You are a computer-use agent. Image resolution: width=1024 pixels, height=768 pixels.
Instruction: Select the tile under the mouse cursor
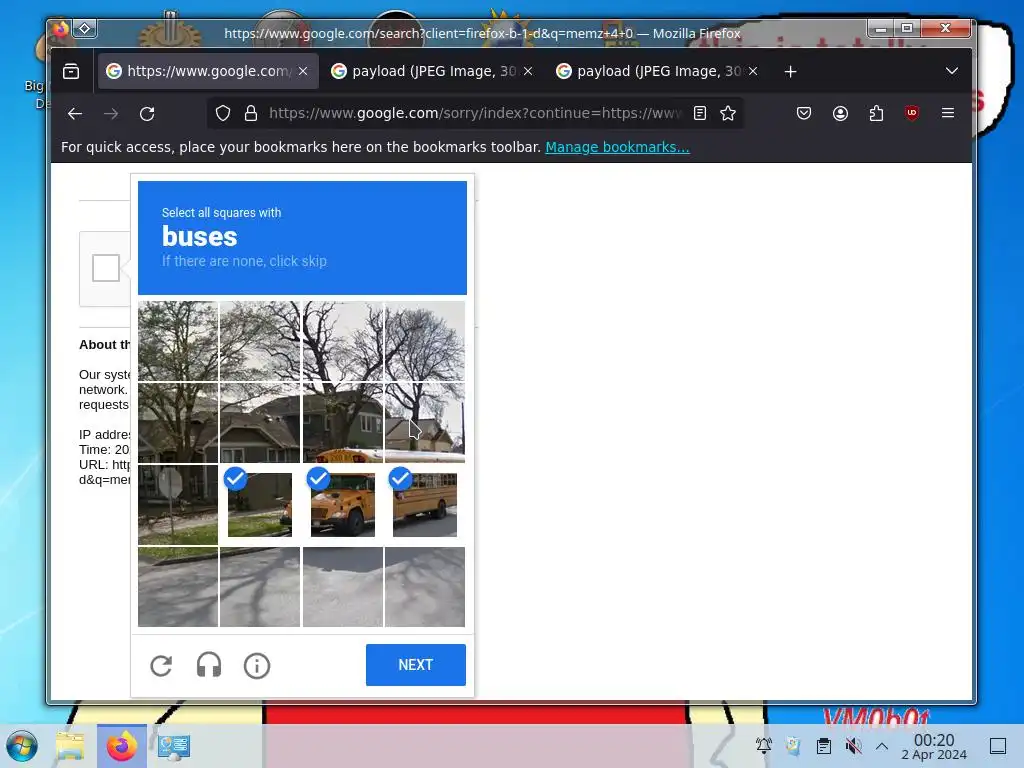[x=425, y=423]
